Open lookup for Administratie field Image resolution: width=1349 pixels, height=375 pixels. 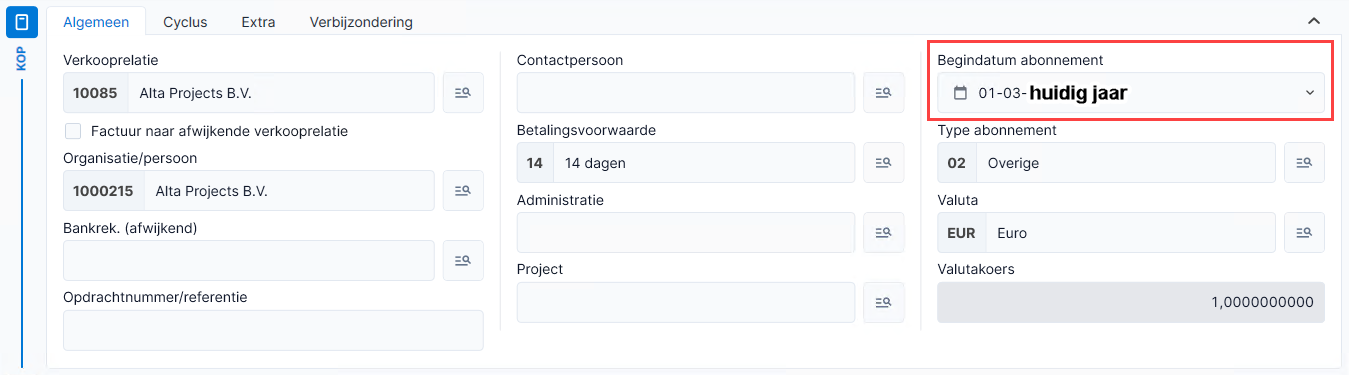pos(883,232)
